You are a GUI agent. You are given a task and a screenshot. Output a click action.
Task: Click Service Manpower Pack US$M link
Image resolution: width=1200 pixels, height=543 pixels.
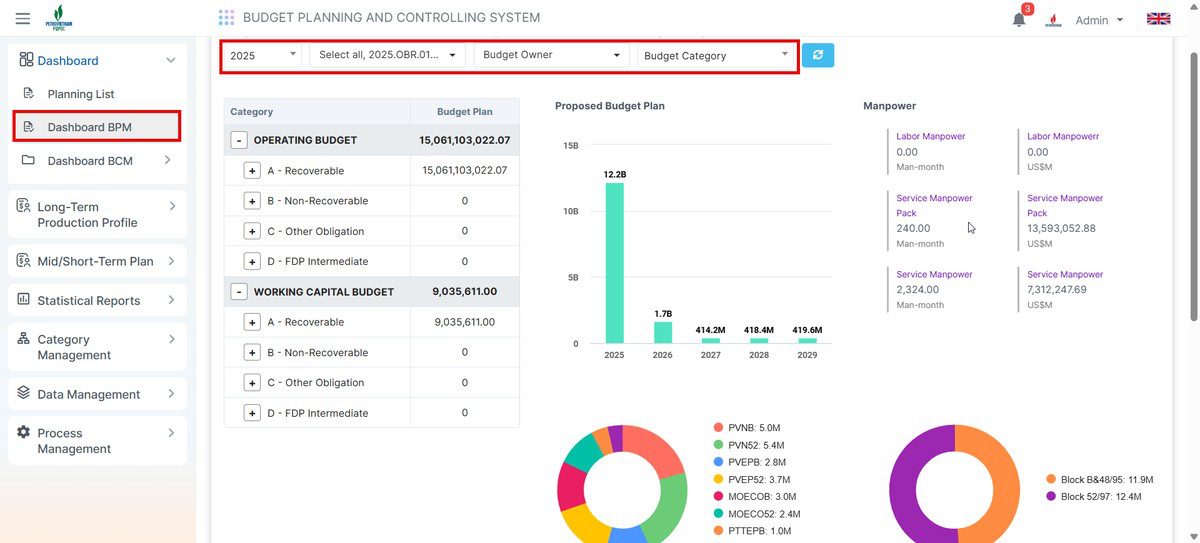coord(1065,205)
